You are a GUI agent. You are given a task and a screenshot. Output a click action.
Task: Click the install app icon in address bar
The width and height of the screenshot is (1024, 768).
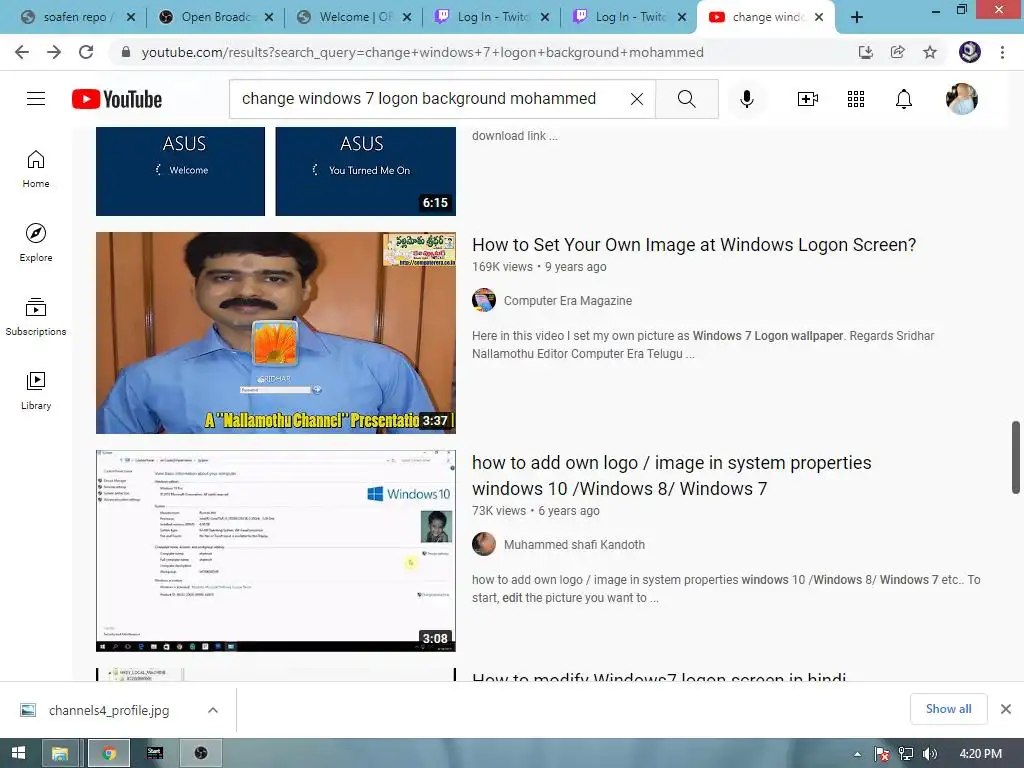coord(866,52)
